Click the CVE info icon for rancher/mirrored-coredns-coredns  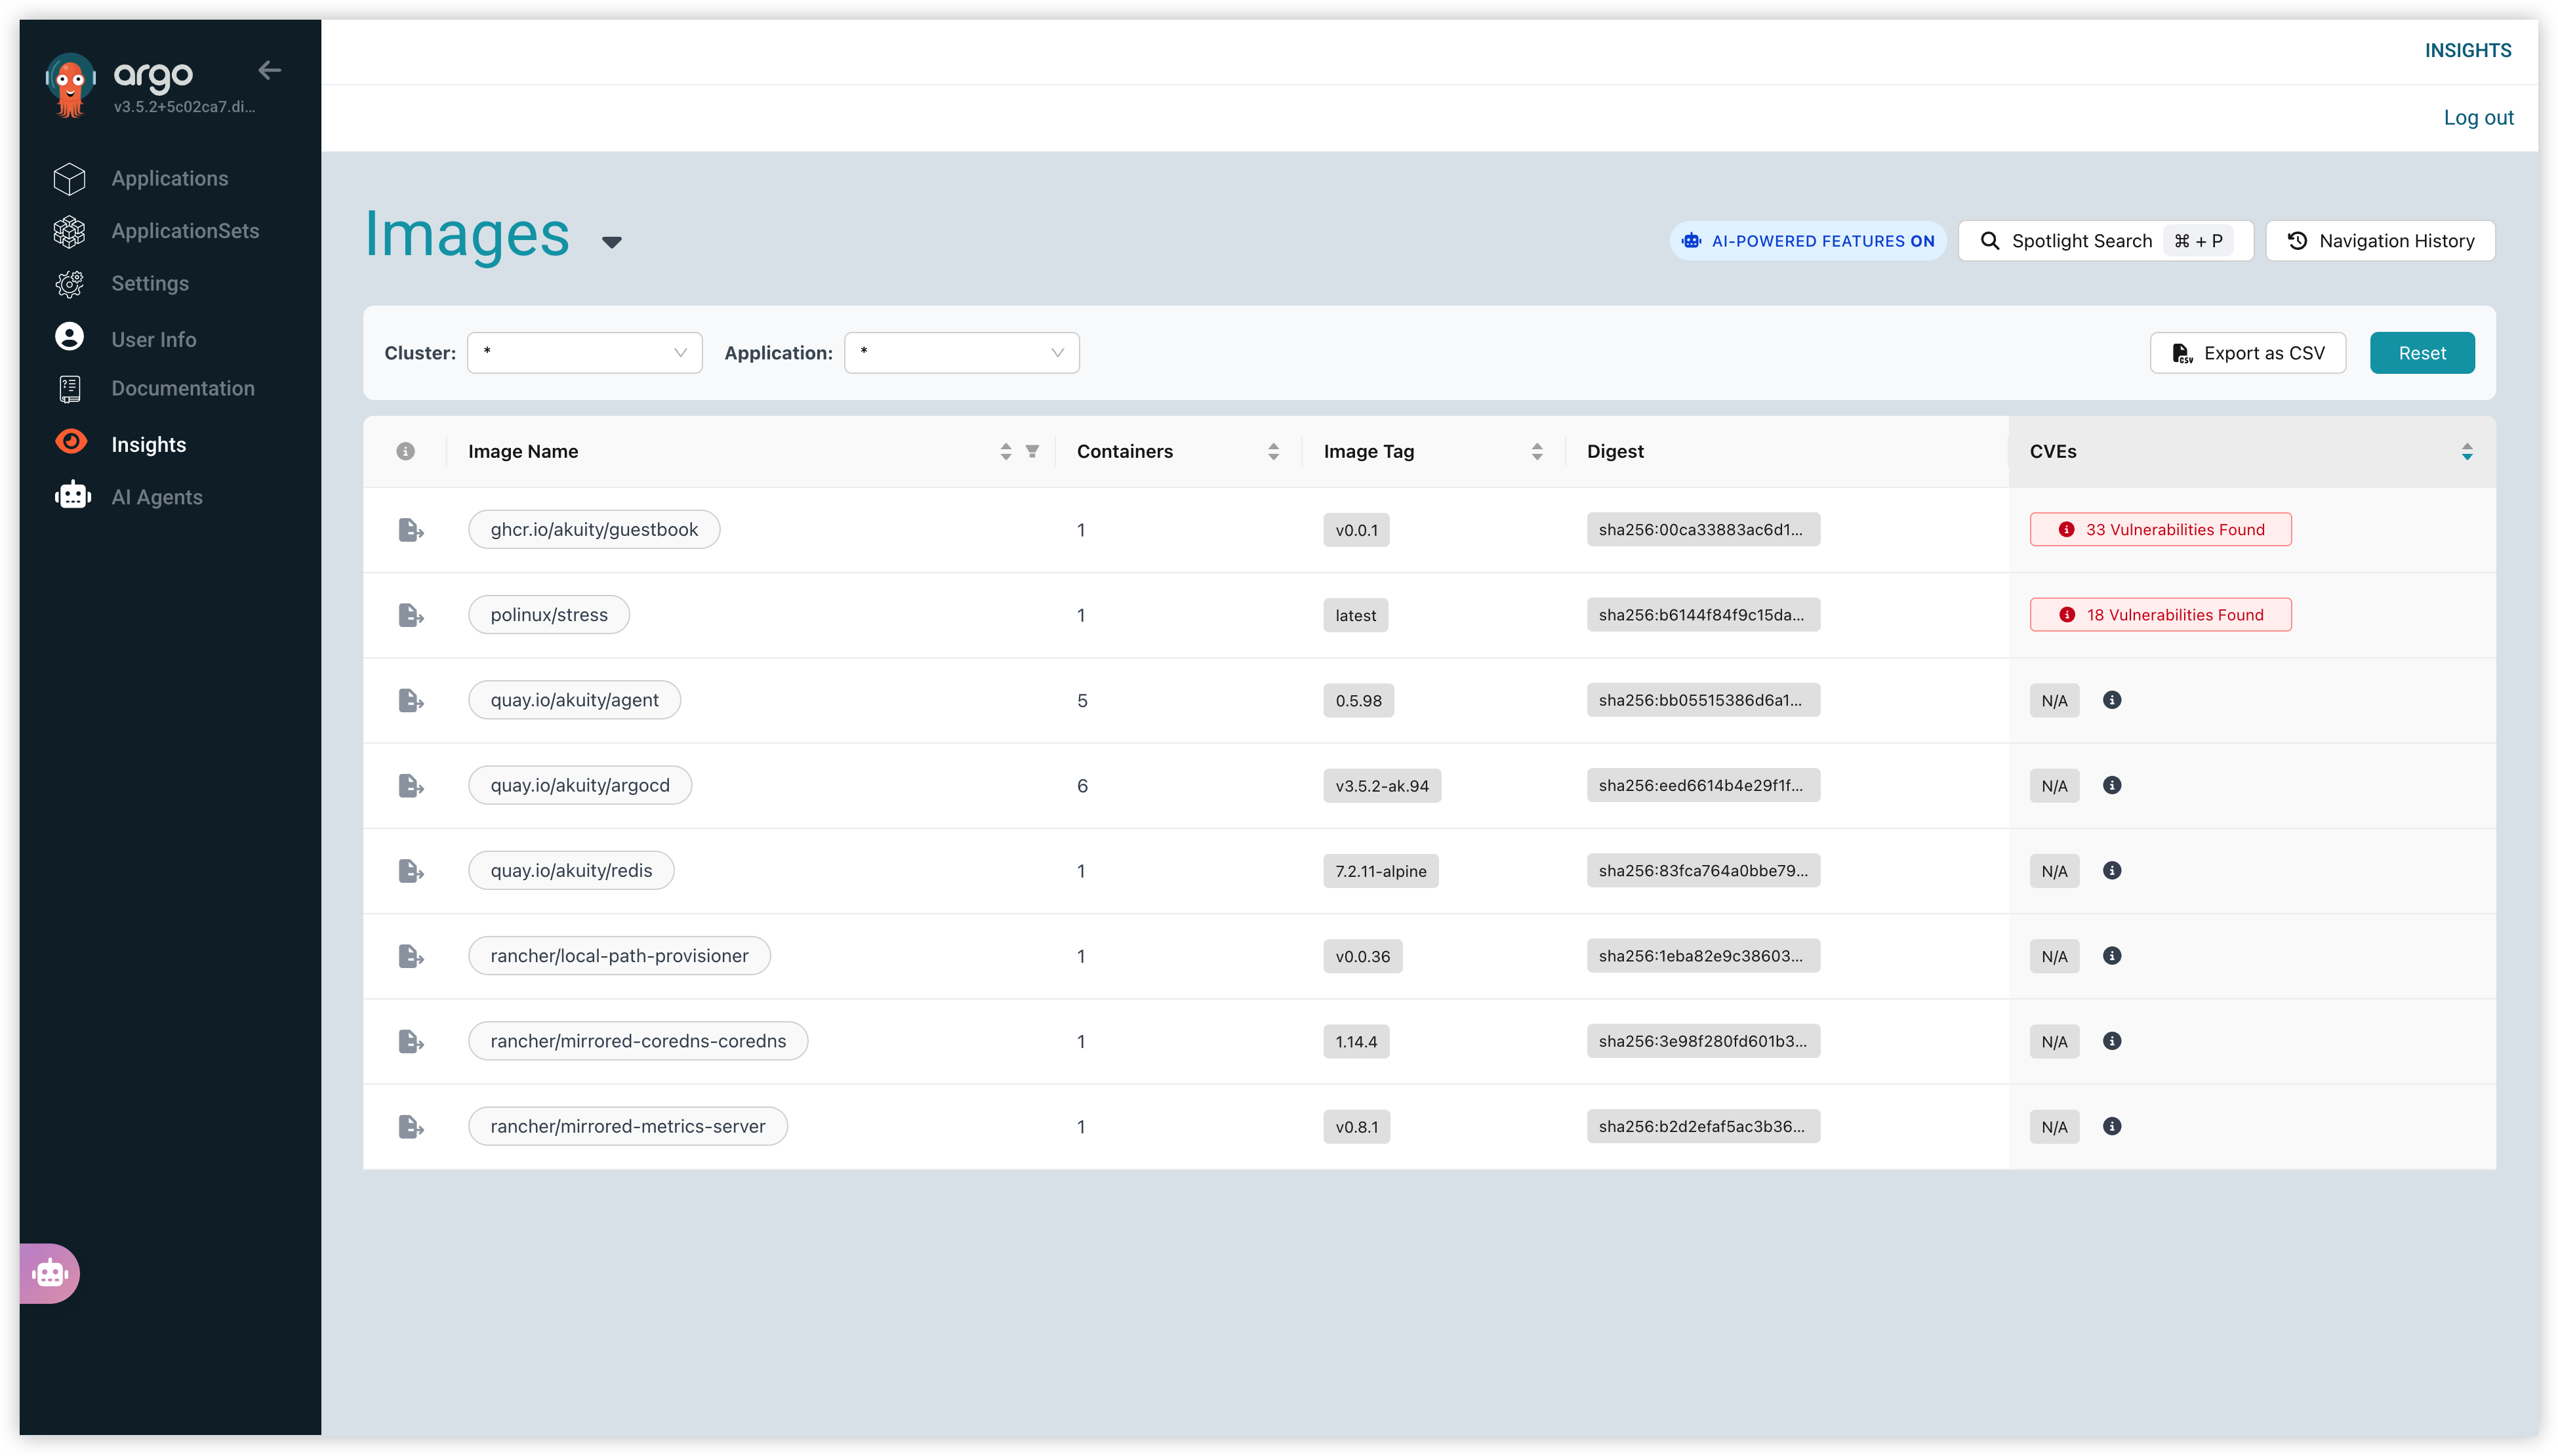click(2111, 1041)
